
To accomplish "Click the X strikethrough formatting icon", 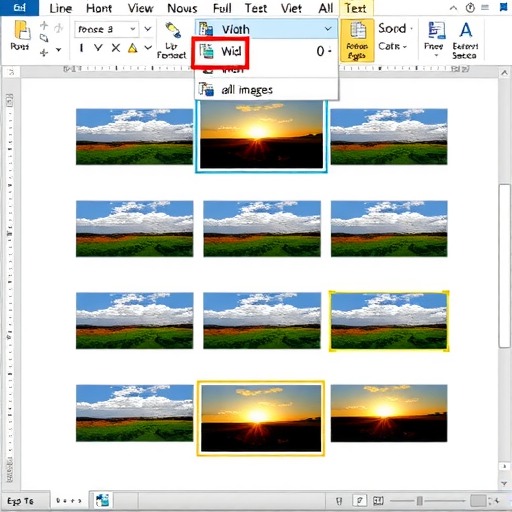I will pos(116,48).
